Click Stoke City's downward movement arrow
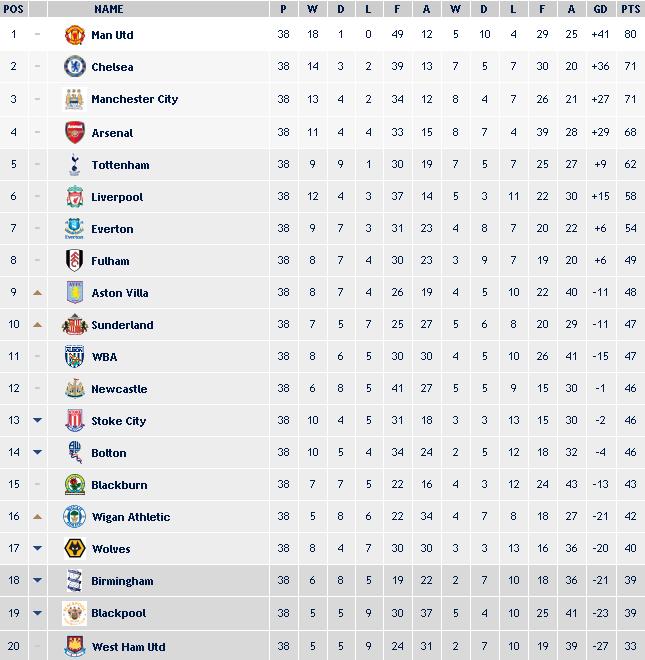 coord(38,421)
